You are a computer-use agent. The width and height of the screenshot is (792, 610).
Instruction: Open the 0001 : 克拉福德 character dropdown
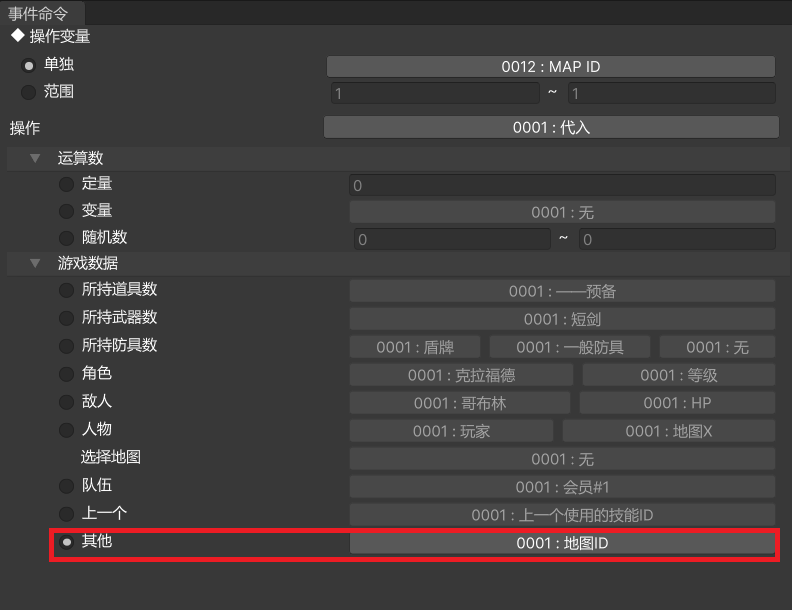click(461, 375)
